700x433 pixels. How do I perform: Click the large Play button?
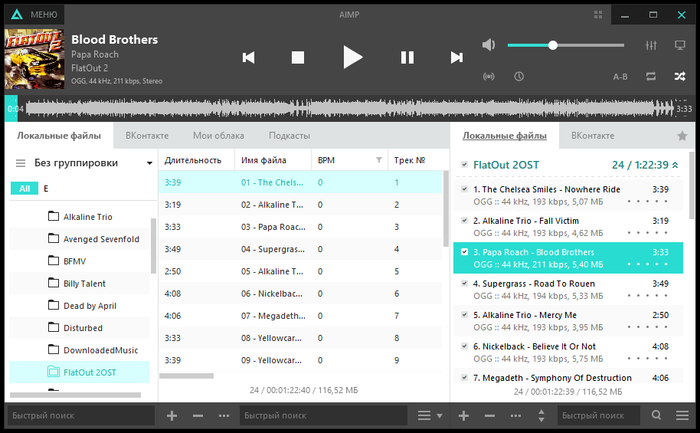(352, 57)
